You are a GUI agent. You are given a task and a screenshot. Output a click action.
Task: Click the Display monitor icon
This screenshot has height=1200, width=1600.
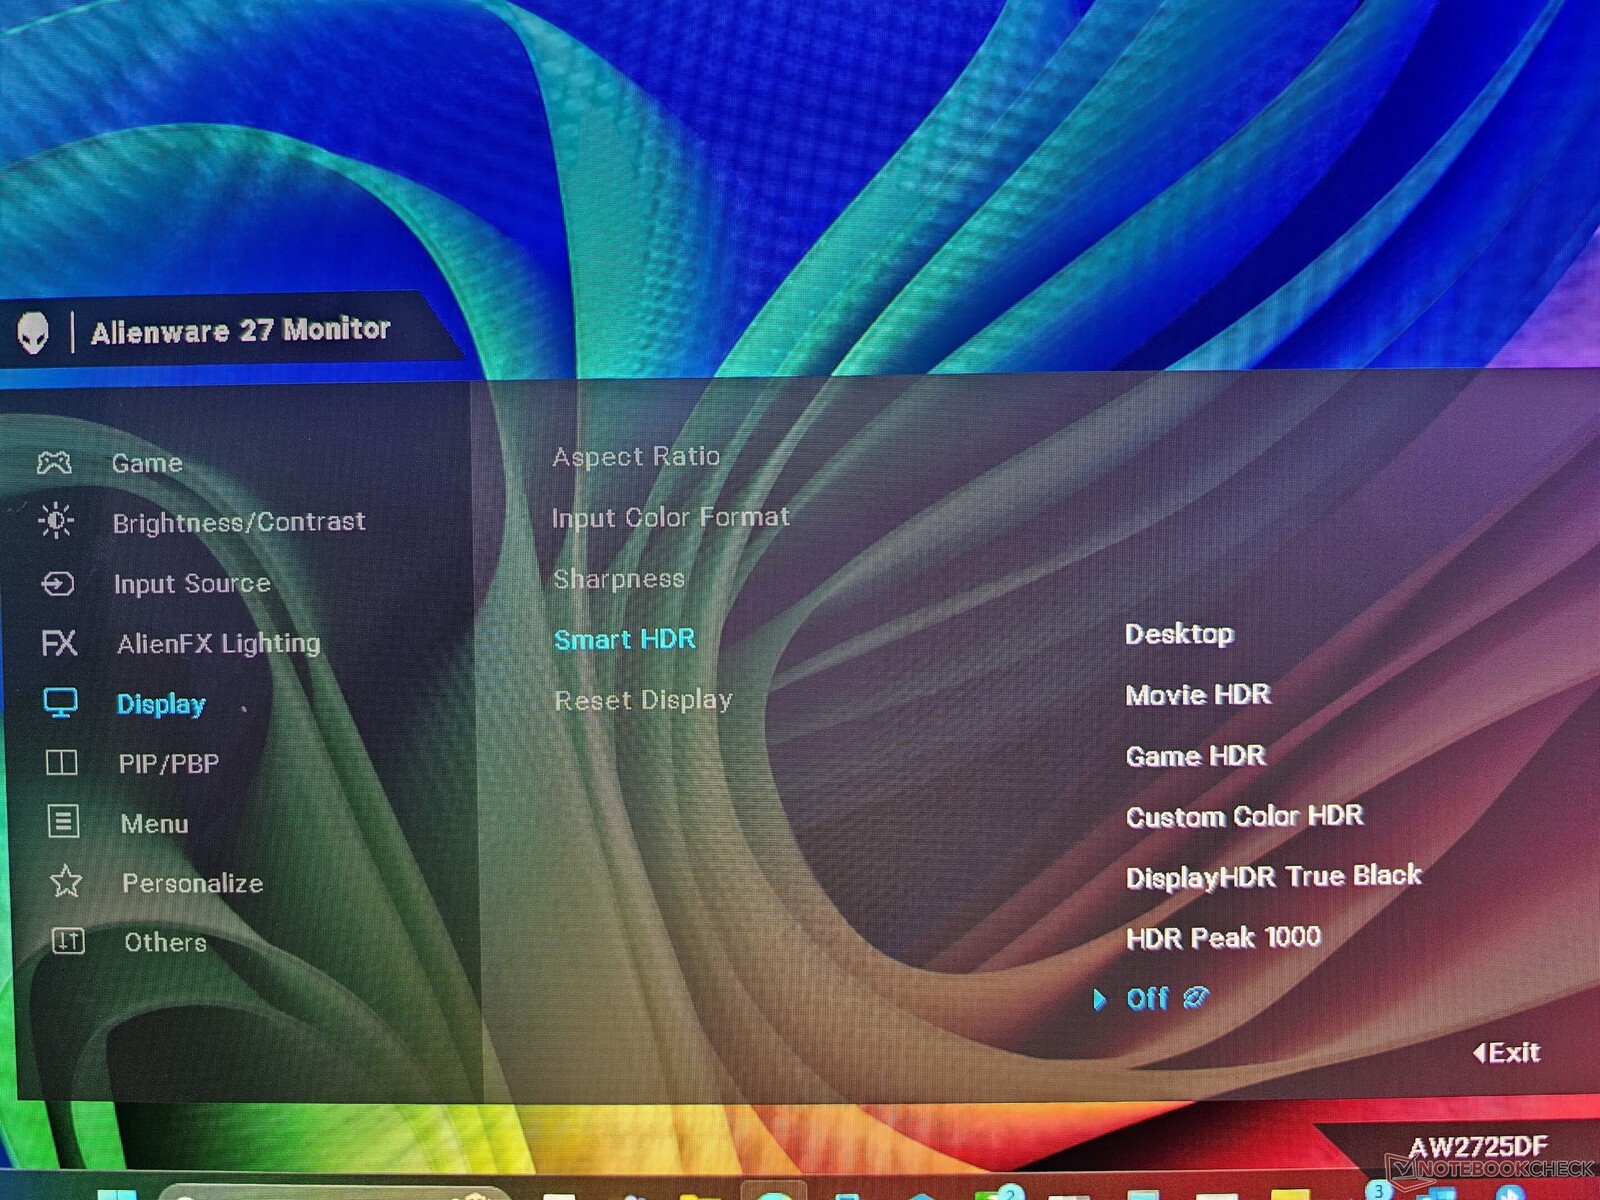pos(60,703)
